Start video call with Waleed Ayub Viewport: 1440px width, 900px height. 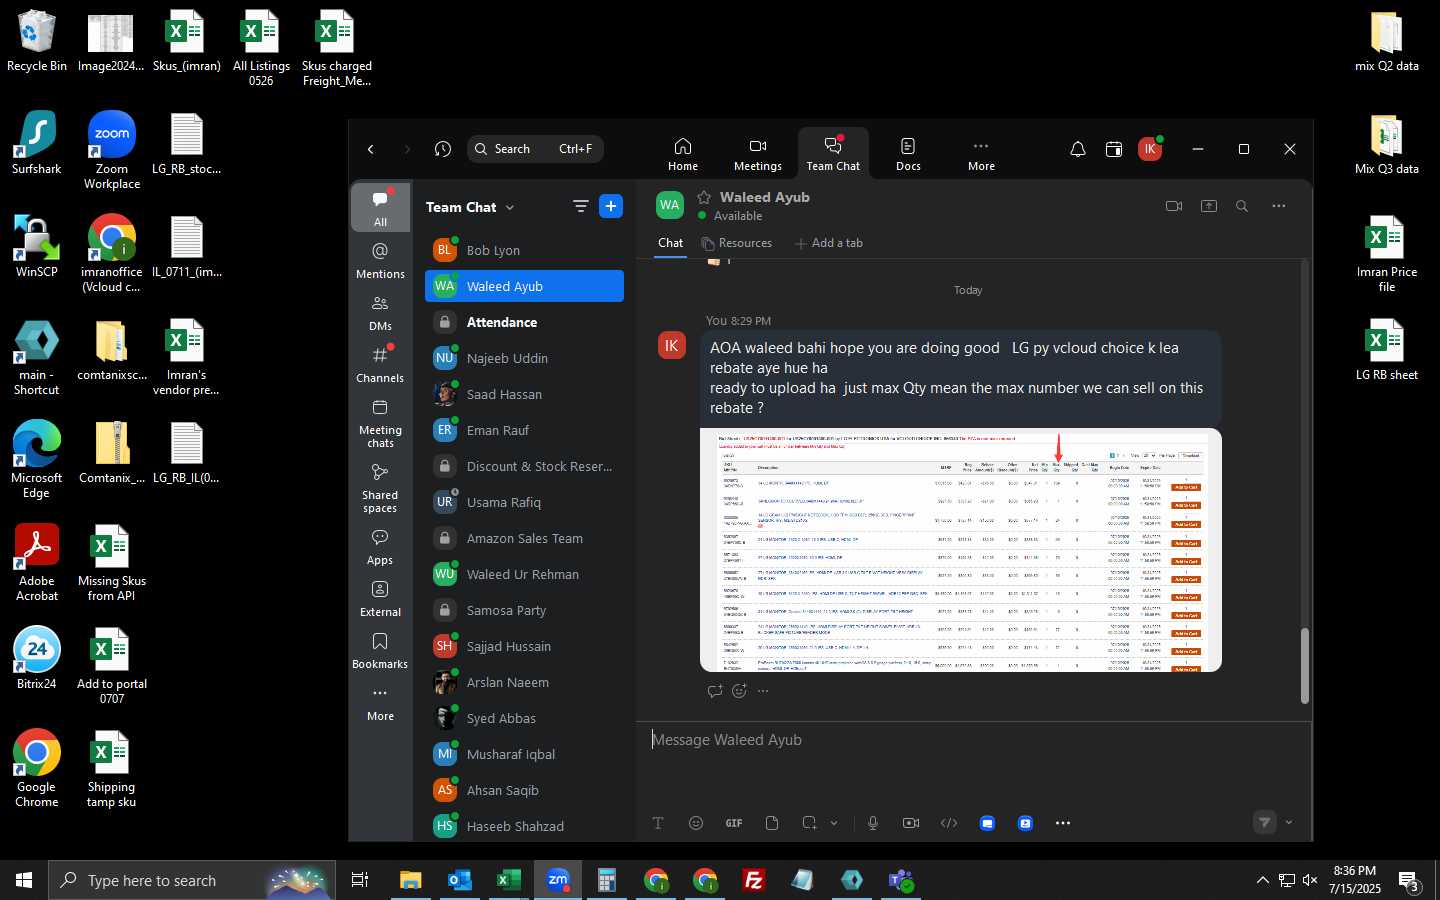tap(1174, 206)
